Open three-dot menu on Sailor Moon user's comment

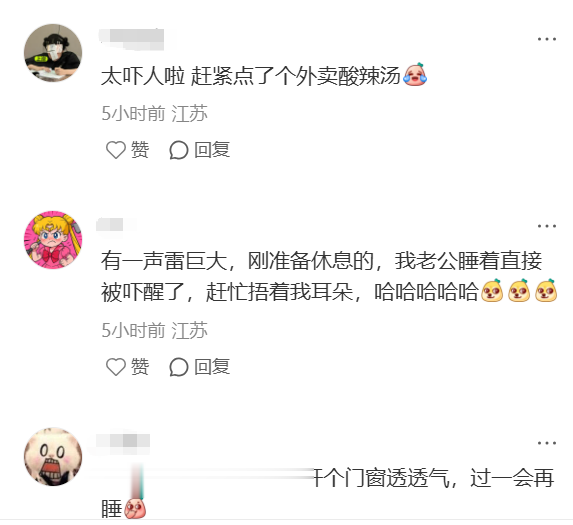(x=547, y=226)
